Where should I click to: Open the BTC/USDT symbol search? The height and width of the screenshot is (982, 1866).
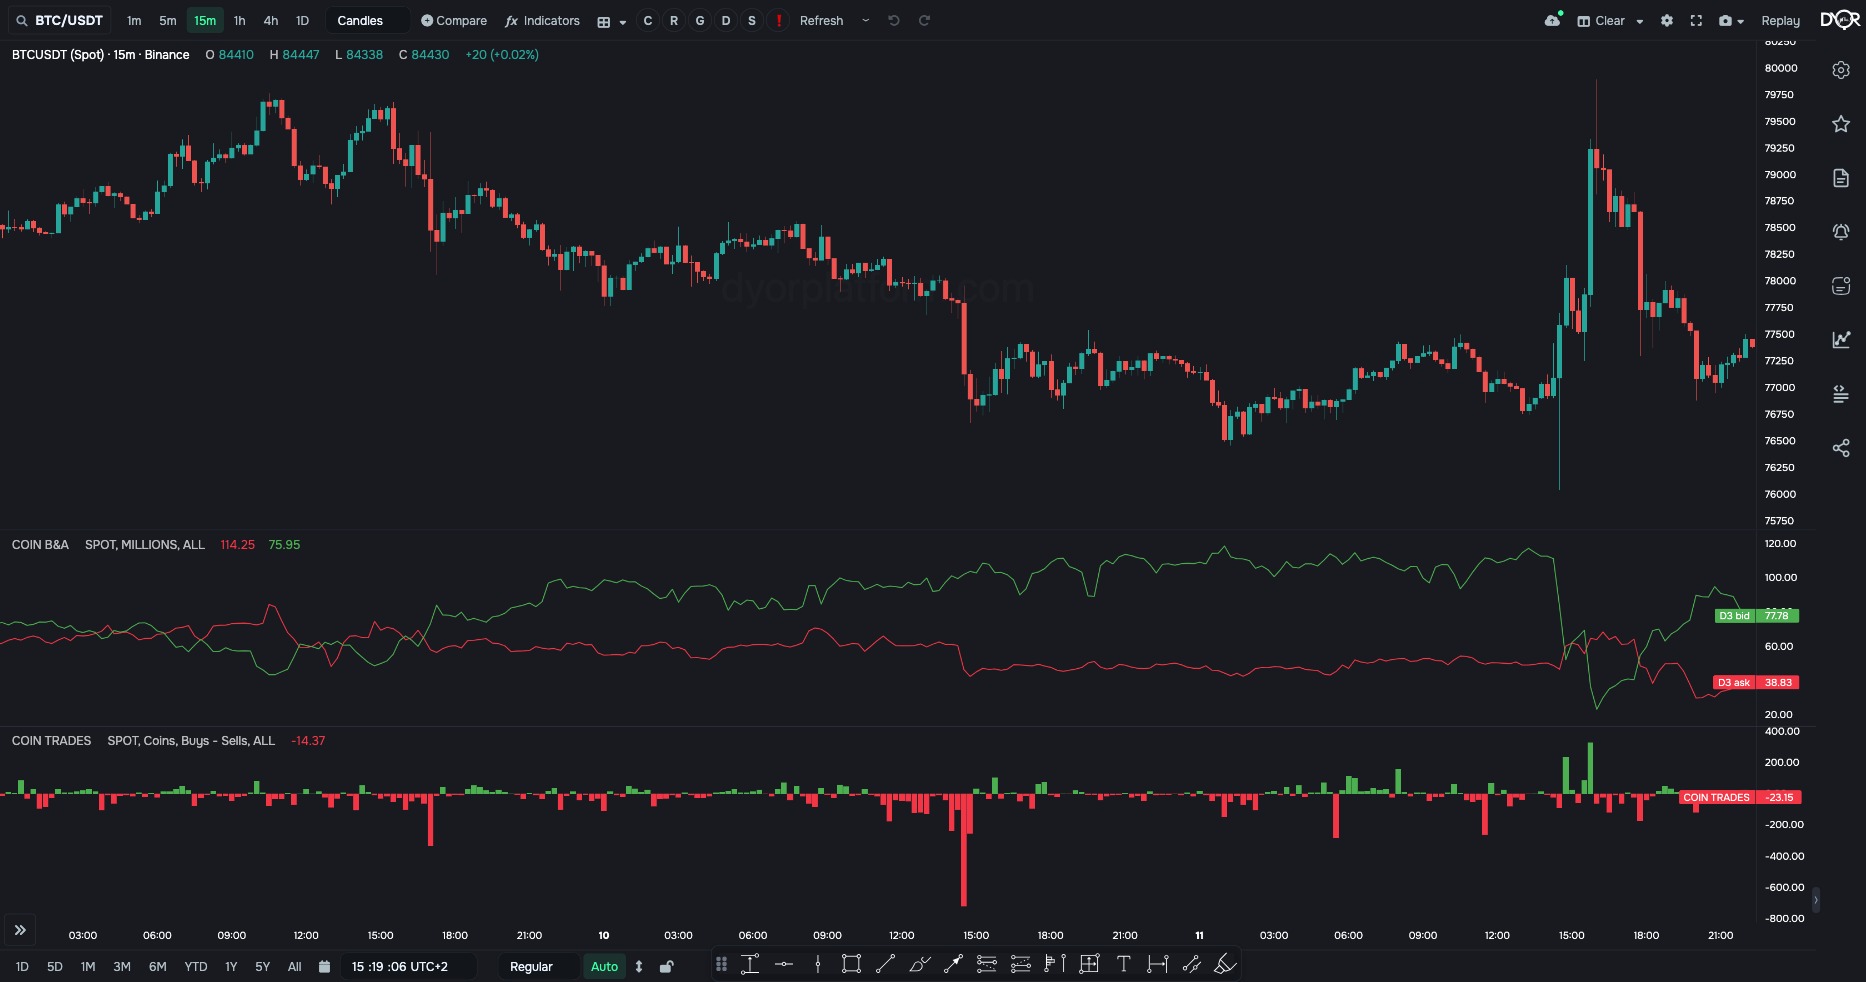(59, 20)
